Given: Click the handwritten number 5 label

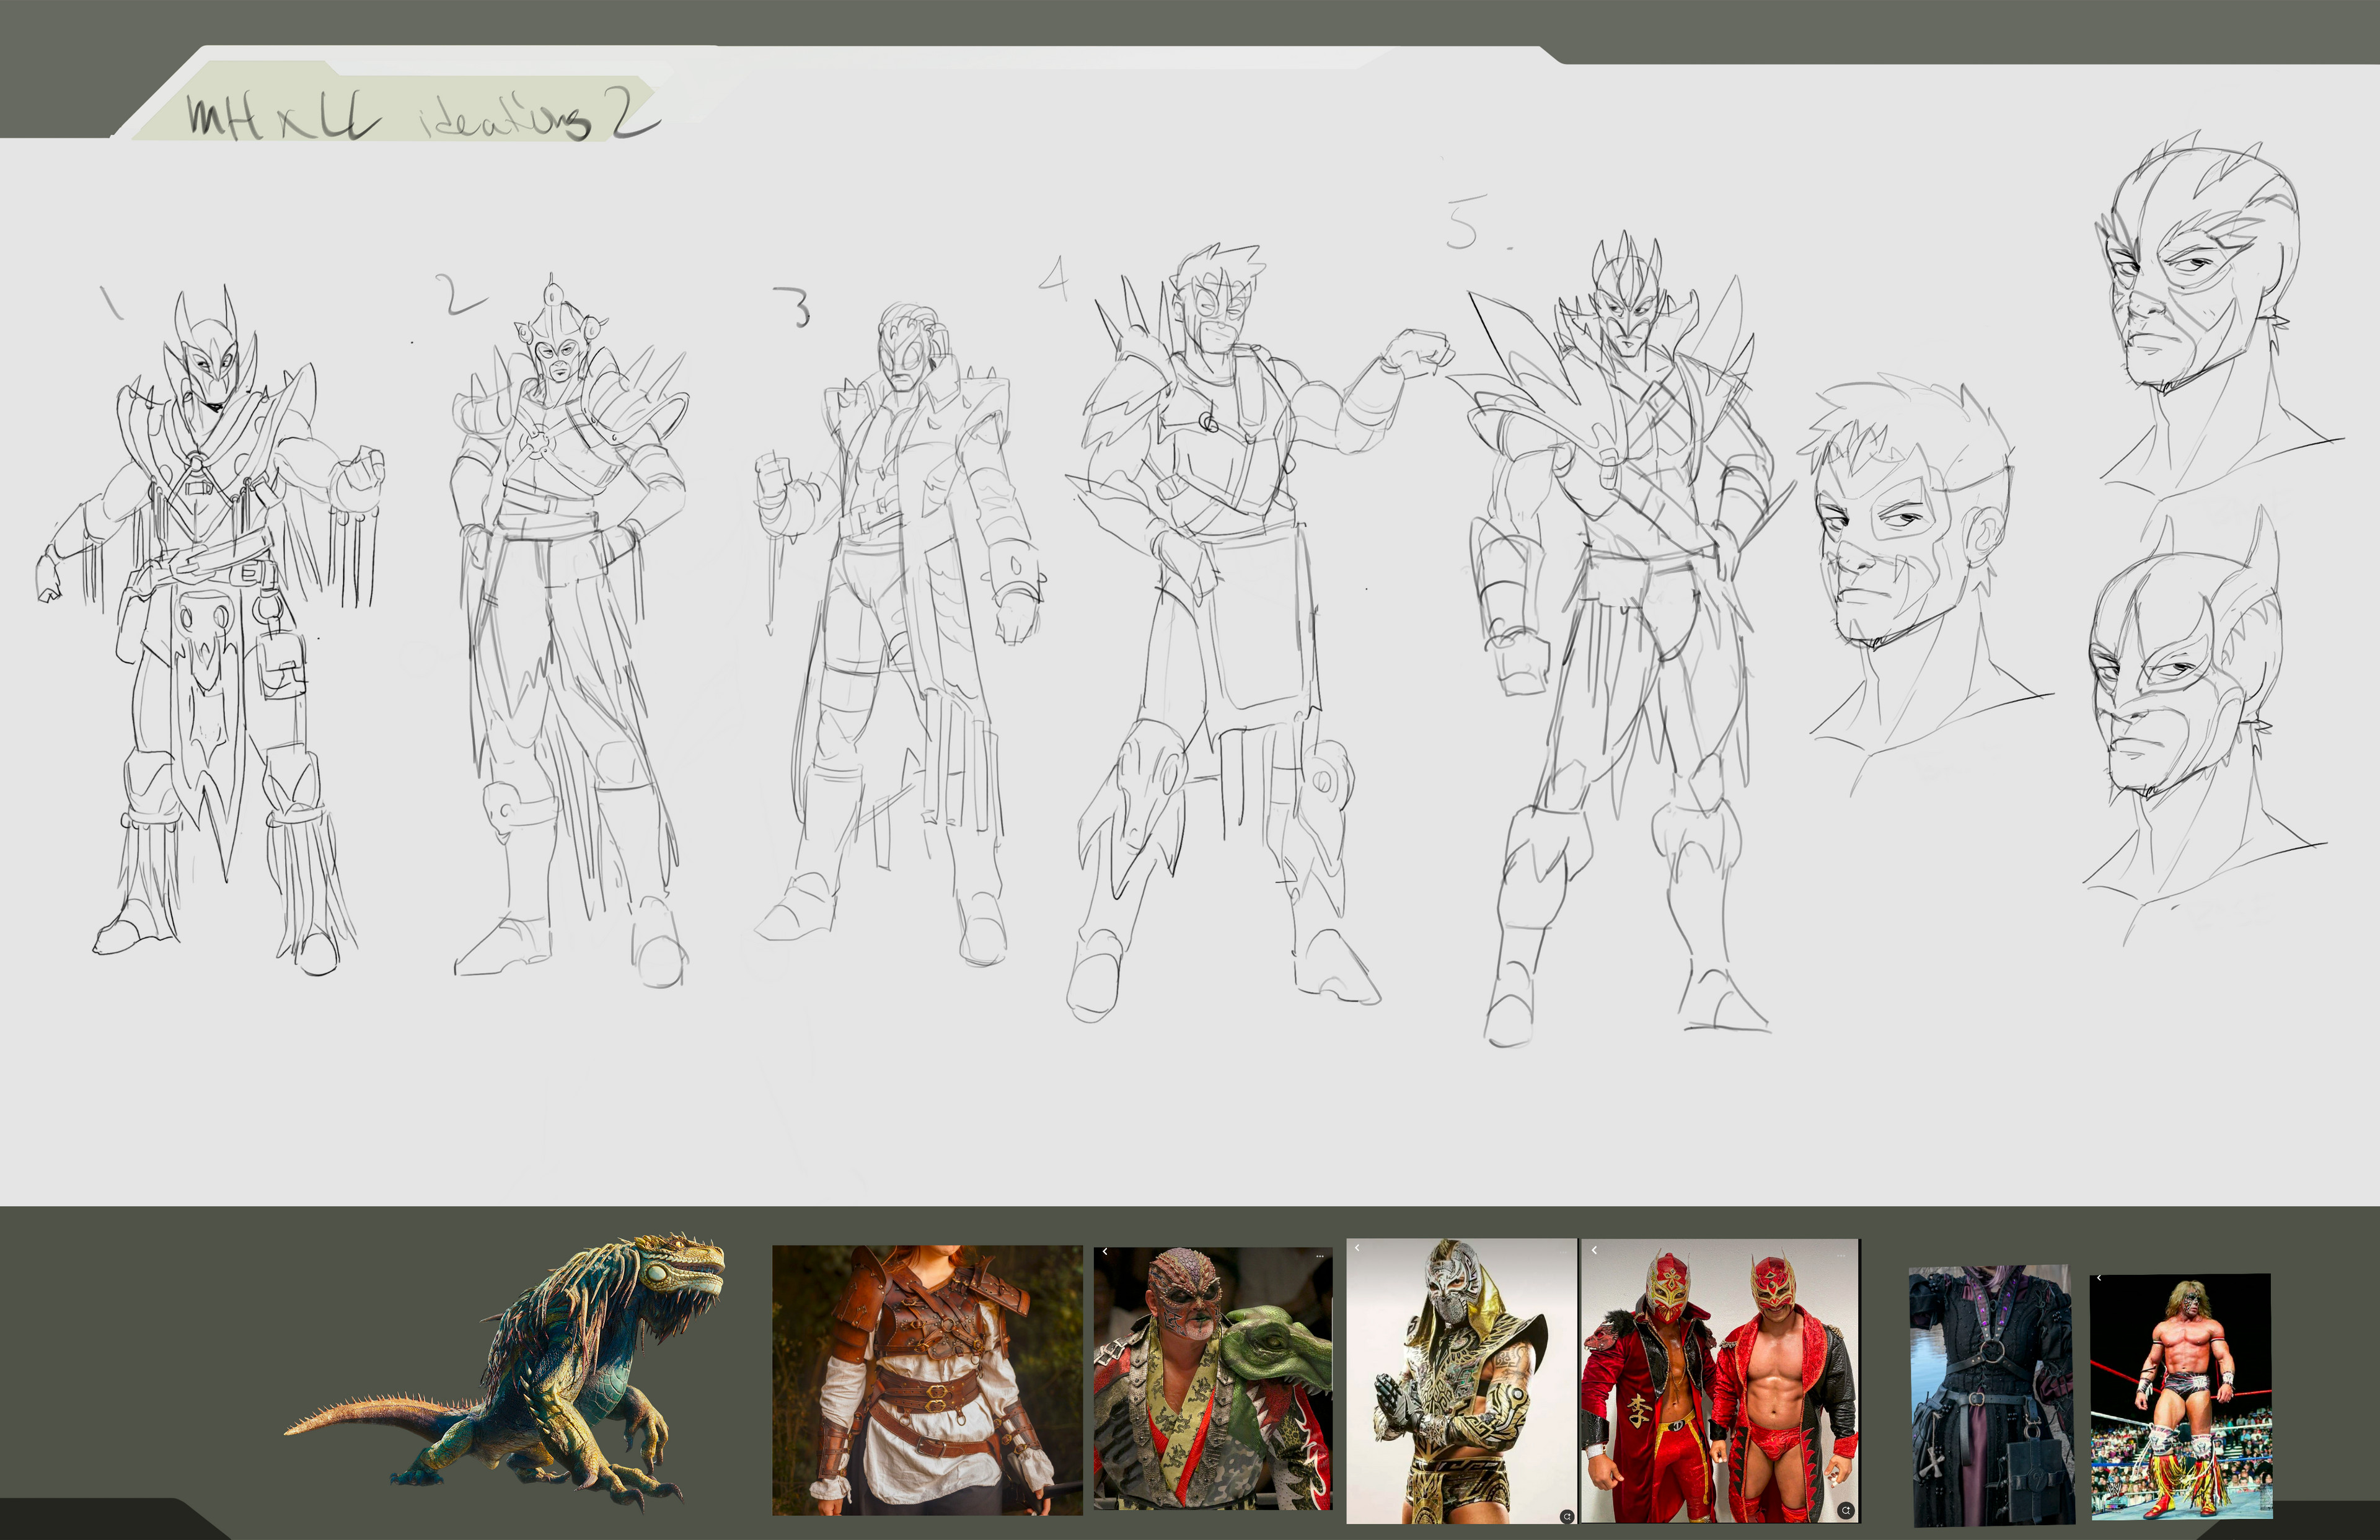Looking at the screenshot, I should click(x=1463, y=223).
